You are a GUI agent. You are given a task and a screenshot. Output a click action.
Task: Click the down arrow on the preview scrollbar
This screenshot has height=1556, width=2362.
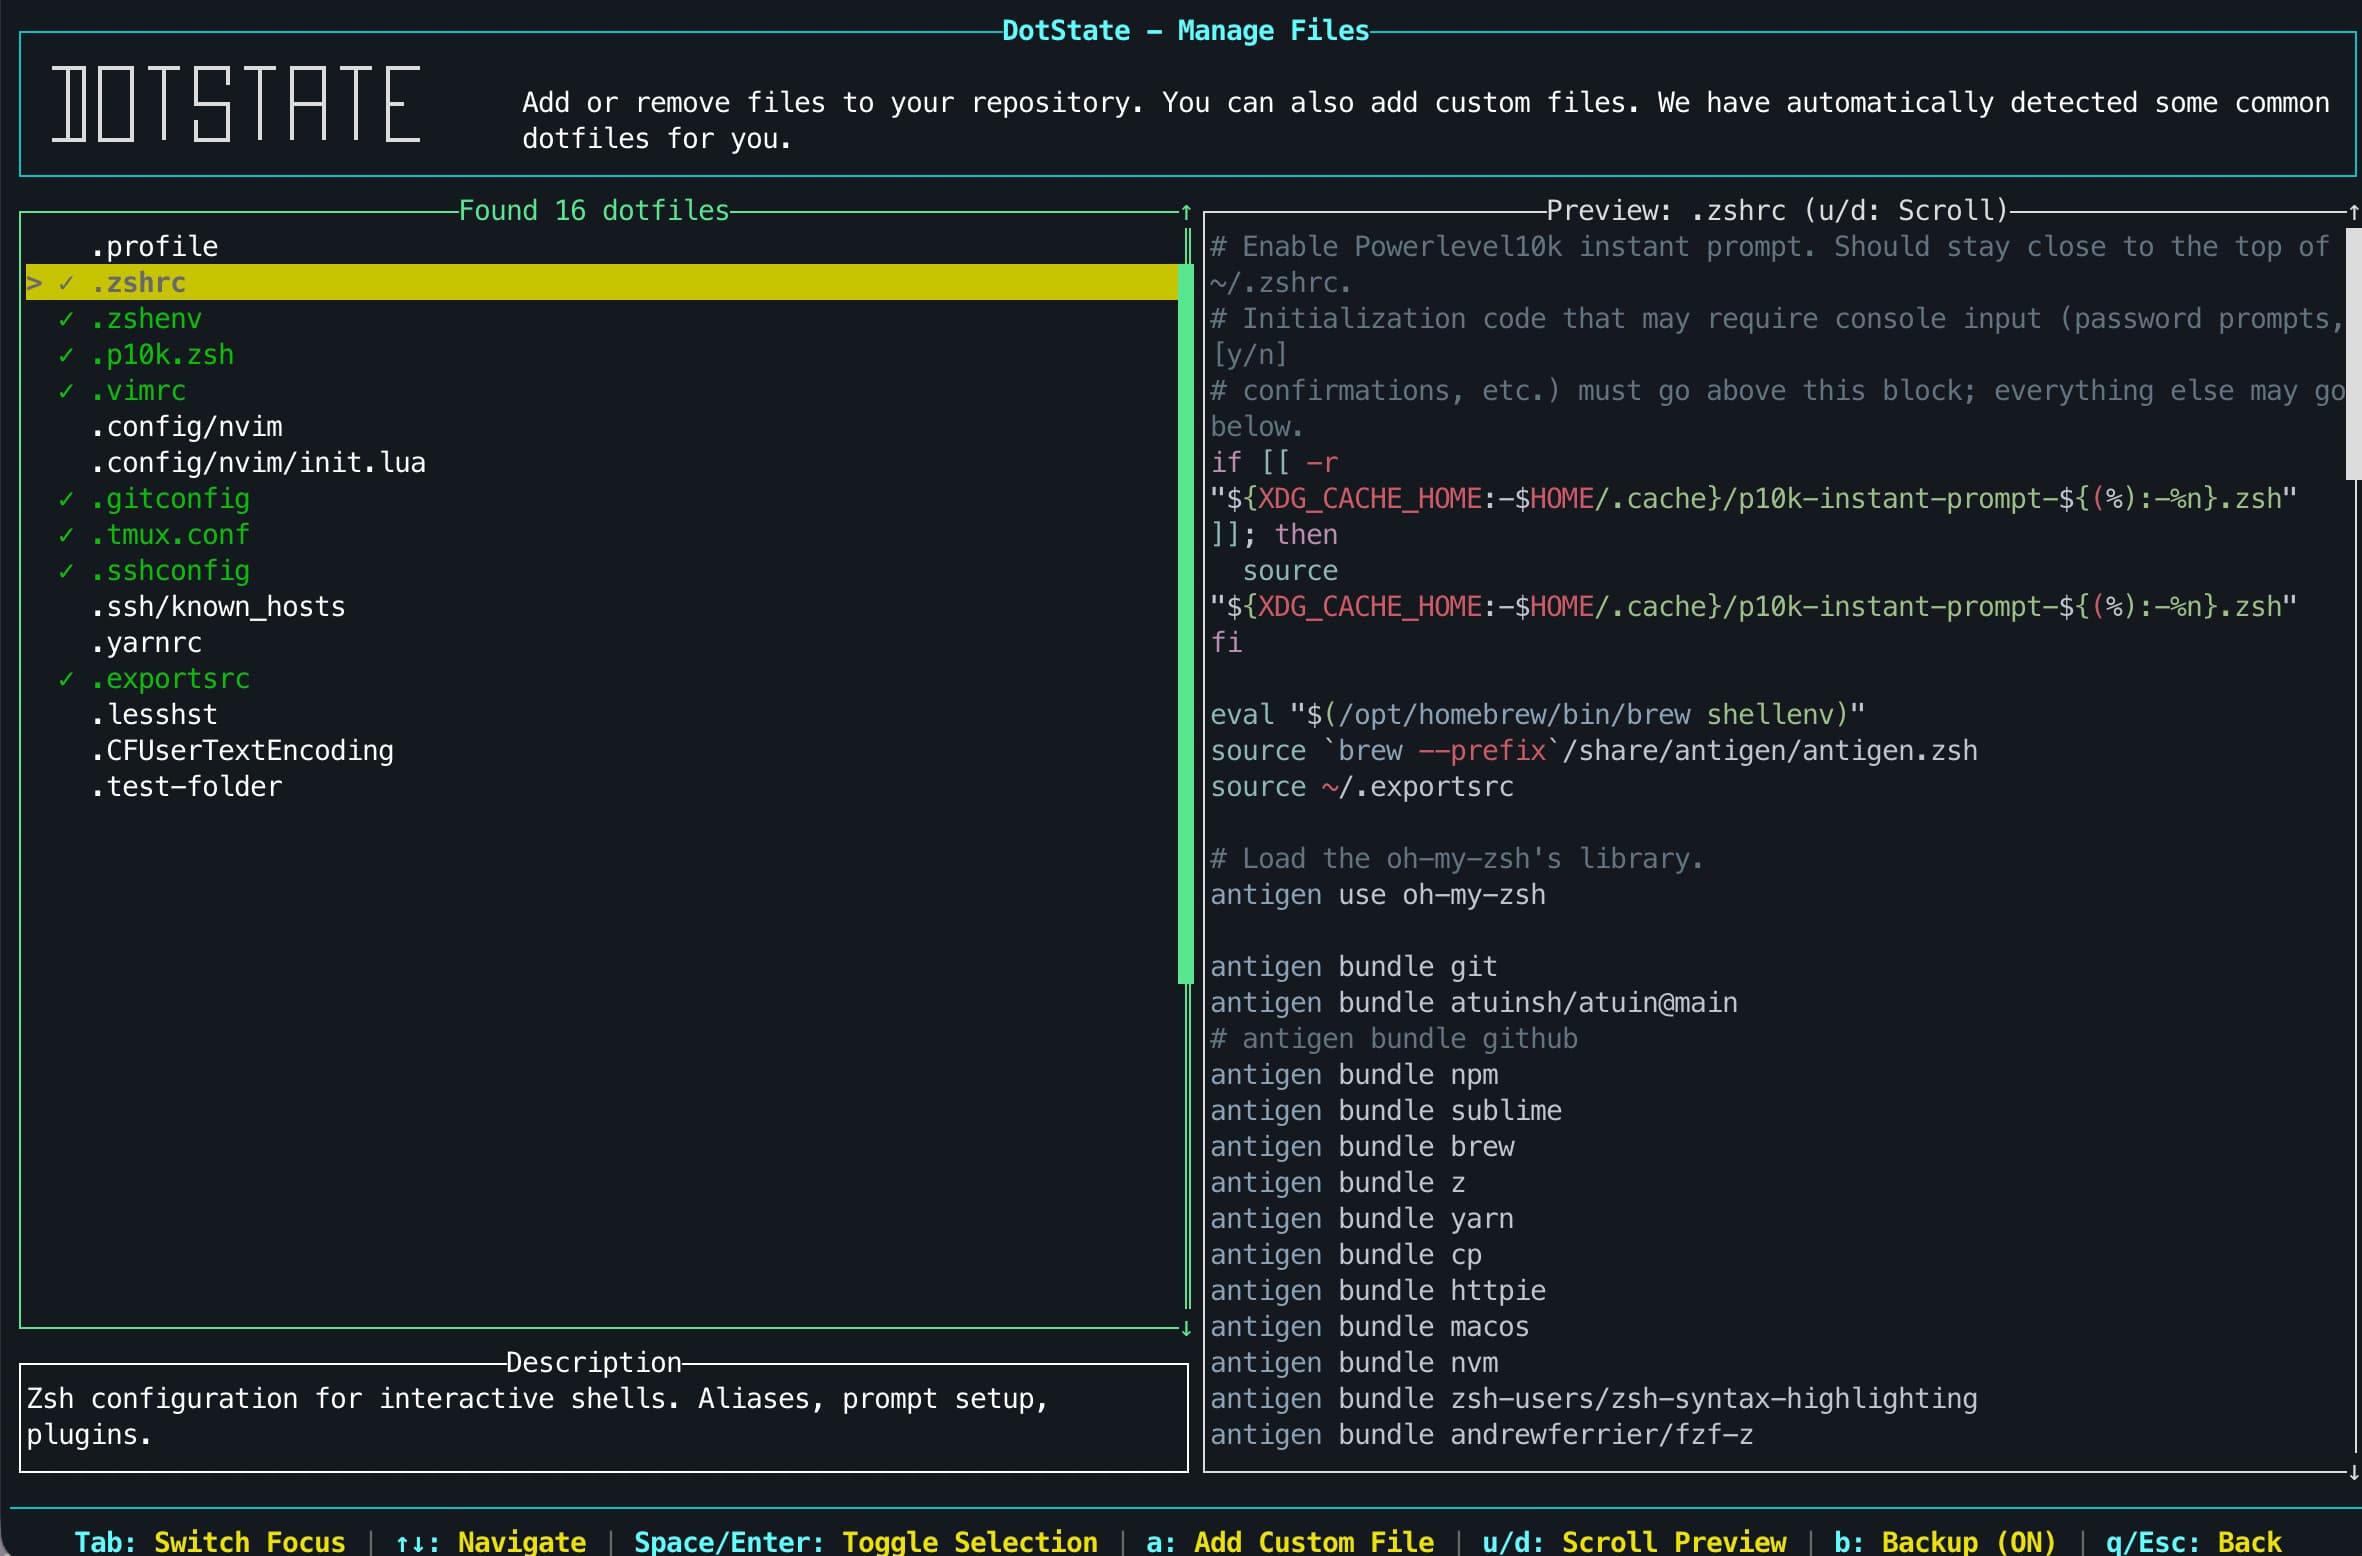pyautogui.click(x=2353, y=1472)
